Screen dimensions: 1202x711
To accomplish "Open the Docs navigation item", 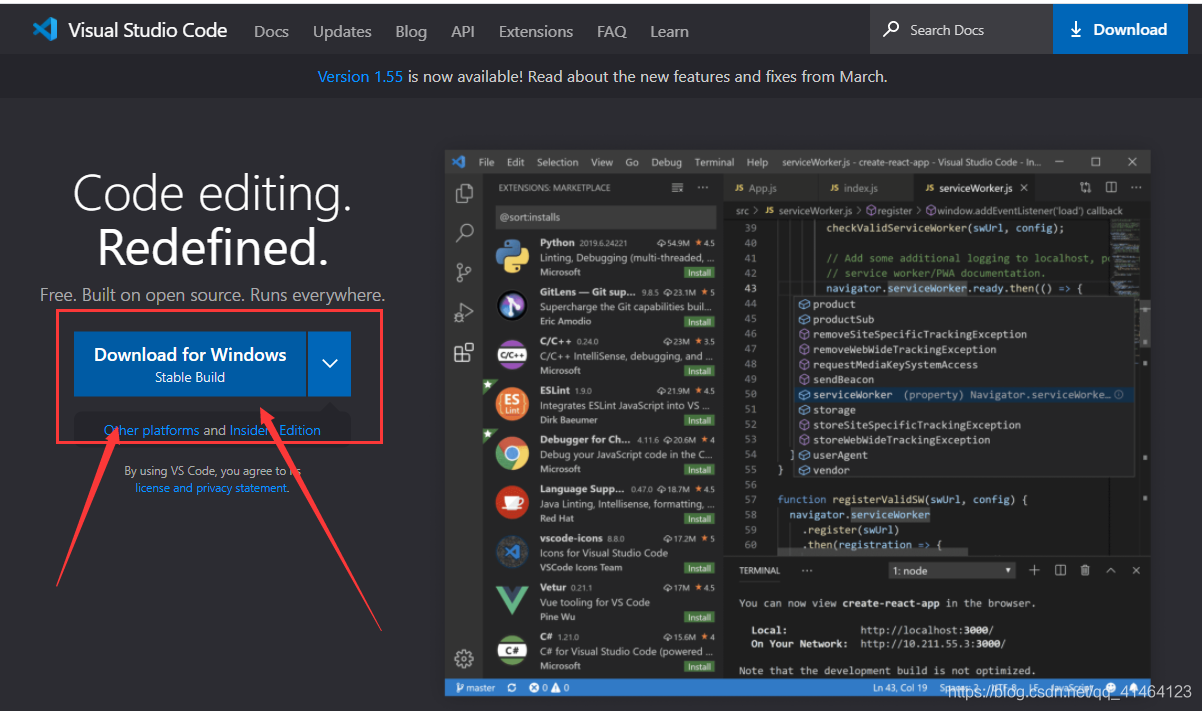I will 271,31.
